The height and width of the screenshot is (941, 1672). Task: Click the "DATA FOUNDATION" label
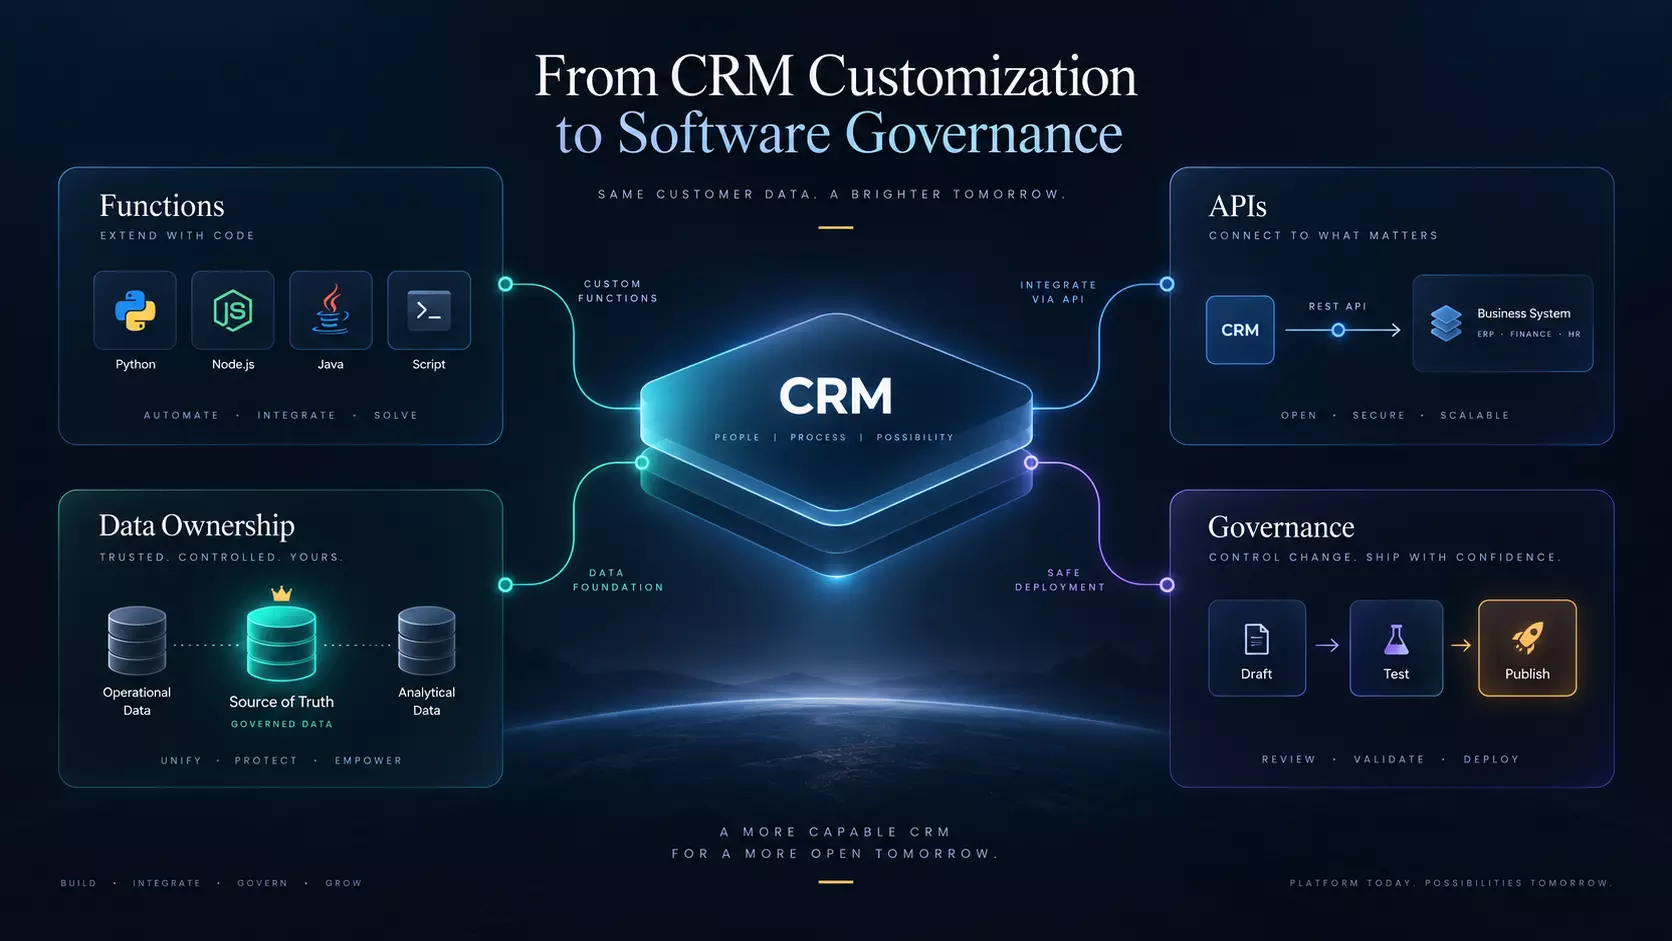pos(618,580)
